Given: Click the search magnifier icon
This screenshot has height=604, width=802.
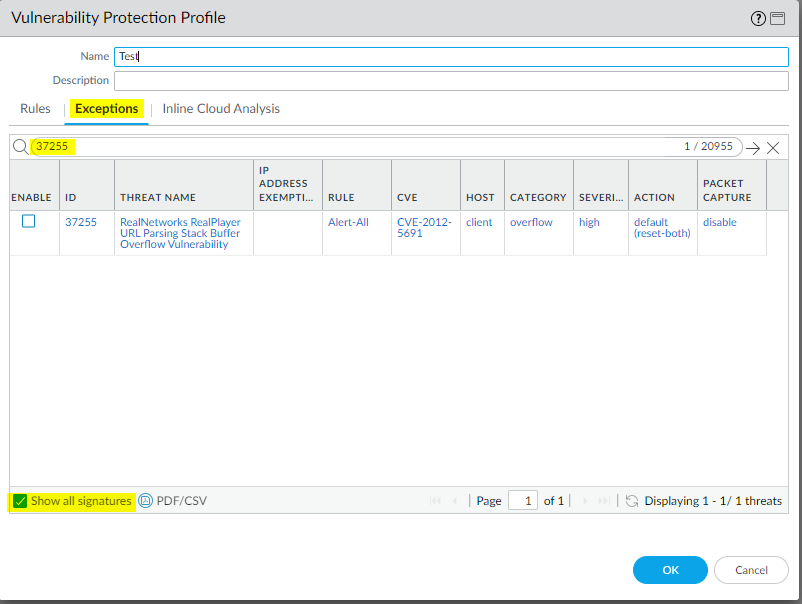Looking at the screenshot, I should coord(21,147).
